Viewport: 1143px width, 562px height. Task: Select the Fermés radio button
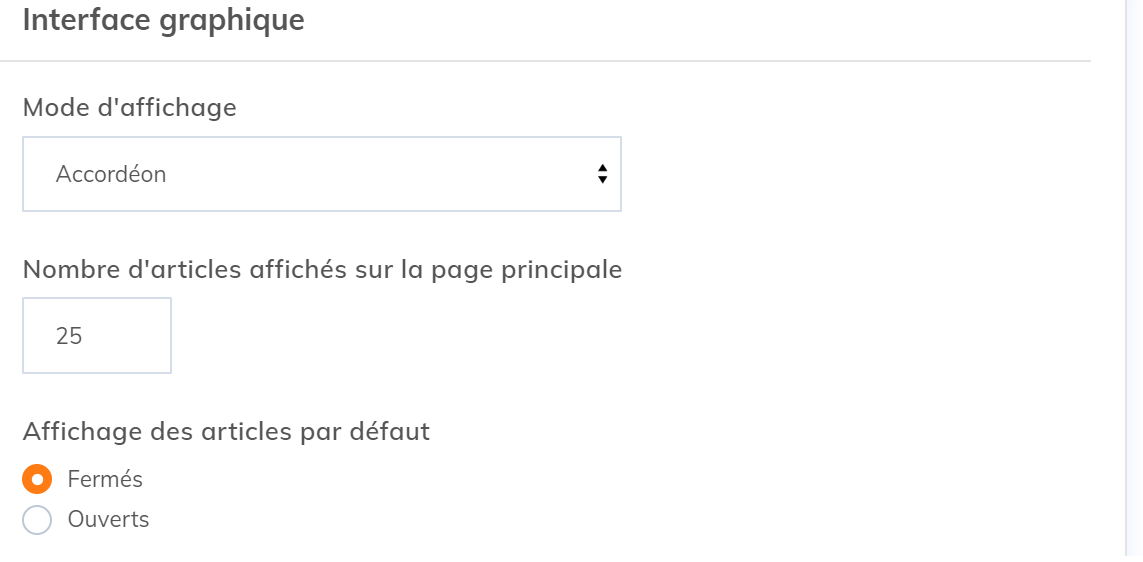(37, 480)
